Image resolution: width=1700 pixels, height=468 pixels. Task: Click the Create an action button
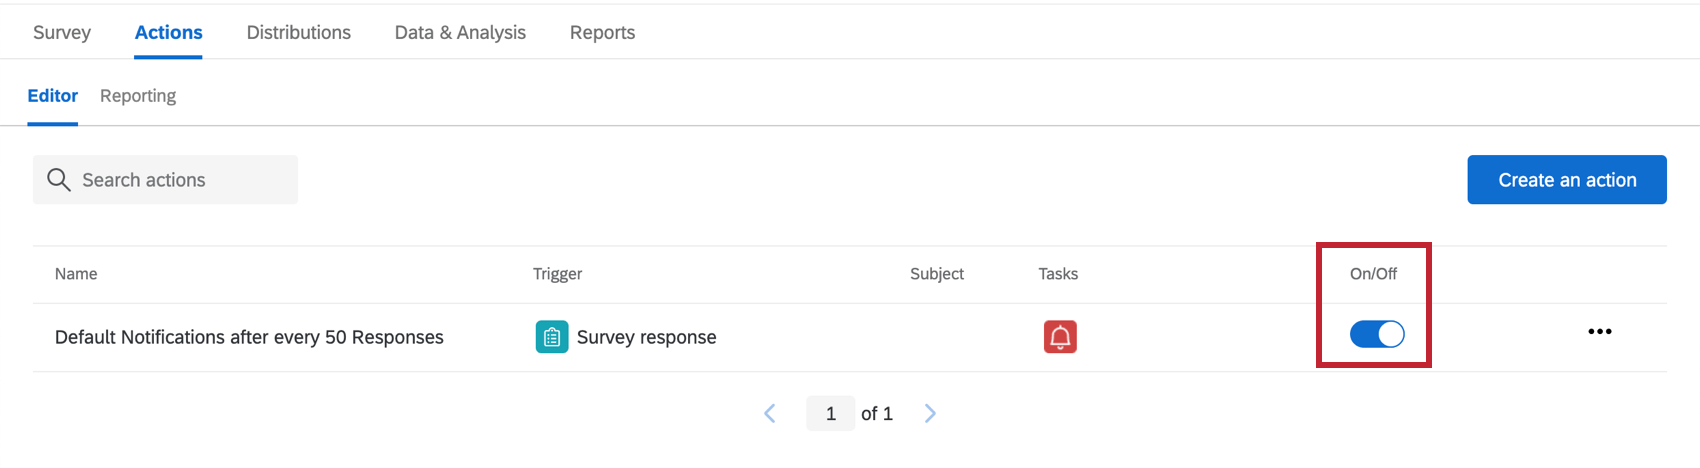point(1566,180)
